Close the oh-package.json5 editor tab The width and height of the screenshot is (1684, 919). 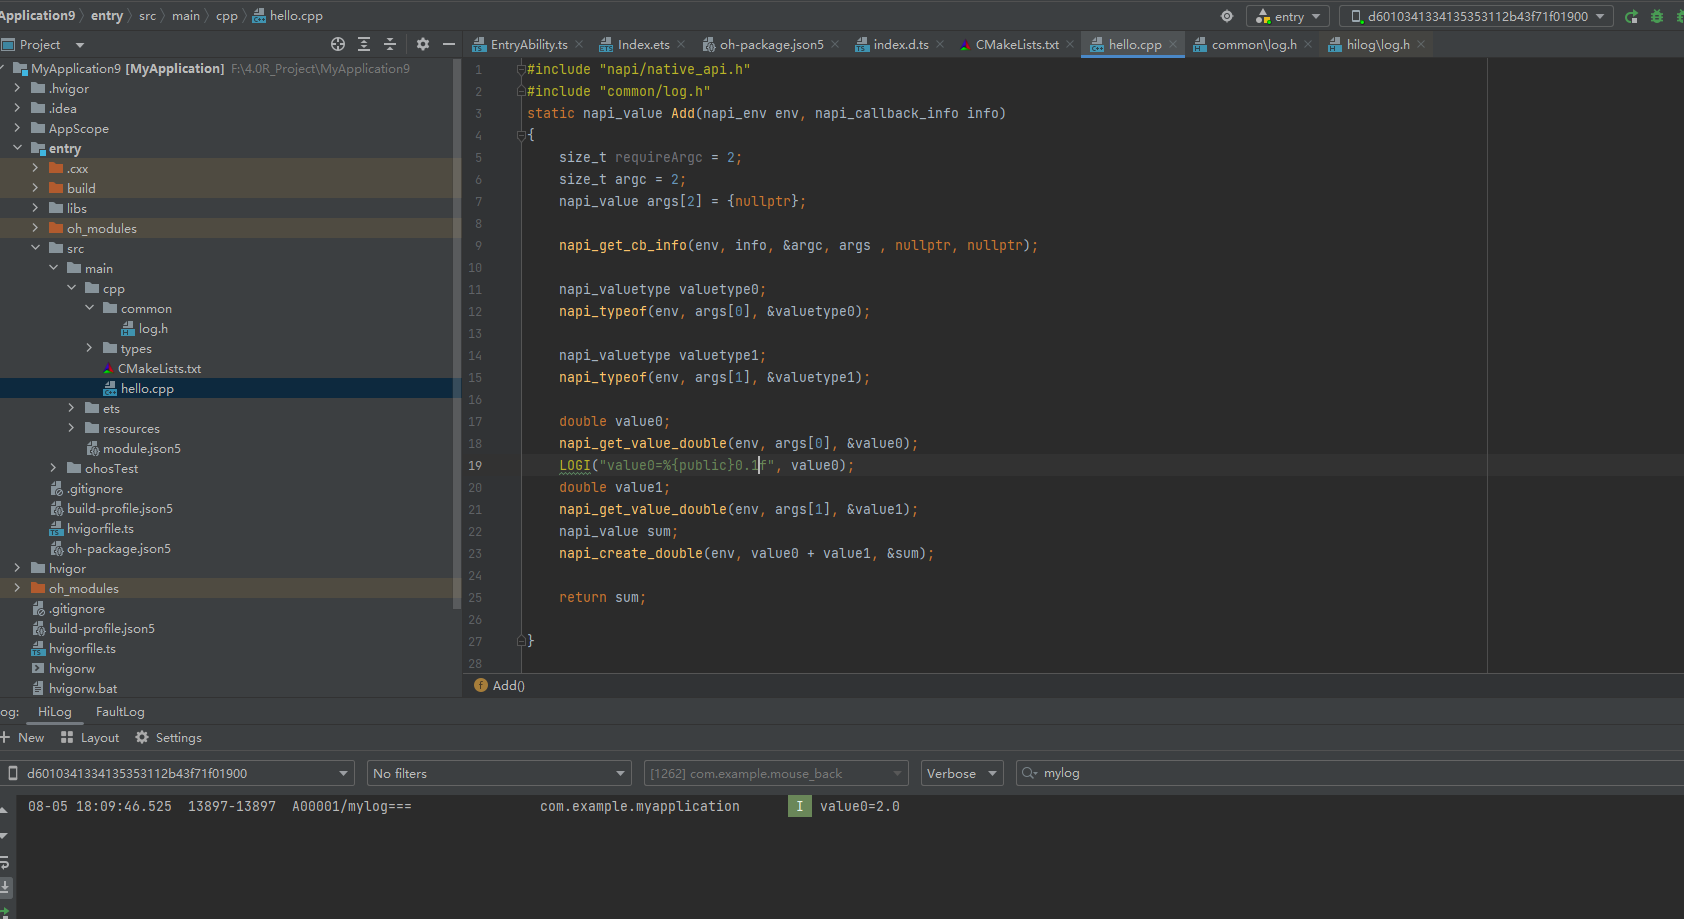(x=835, y=44)
